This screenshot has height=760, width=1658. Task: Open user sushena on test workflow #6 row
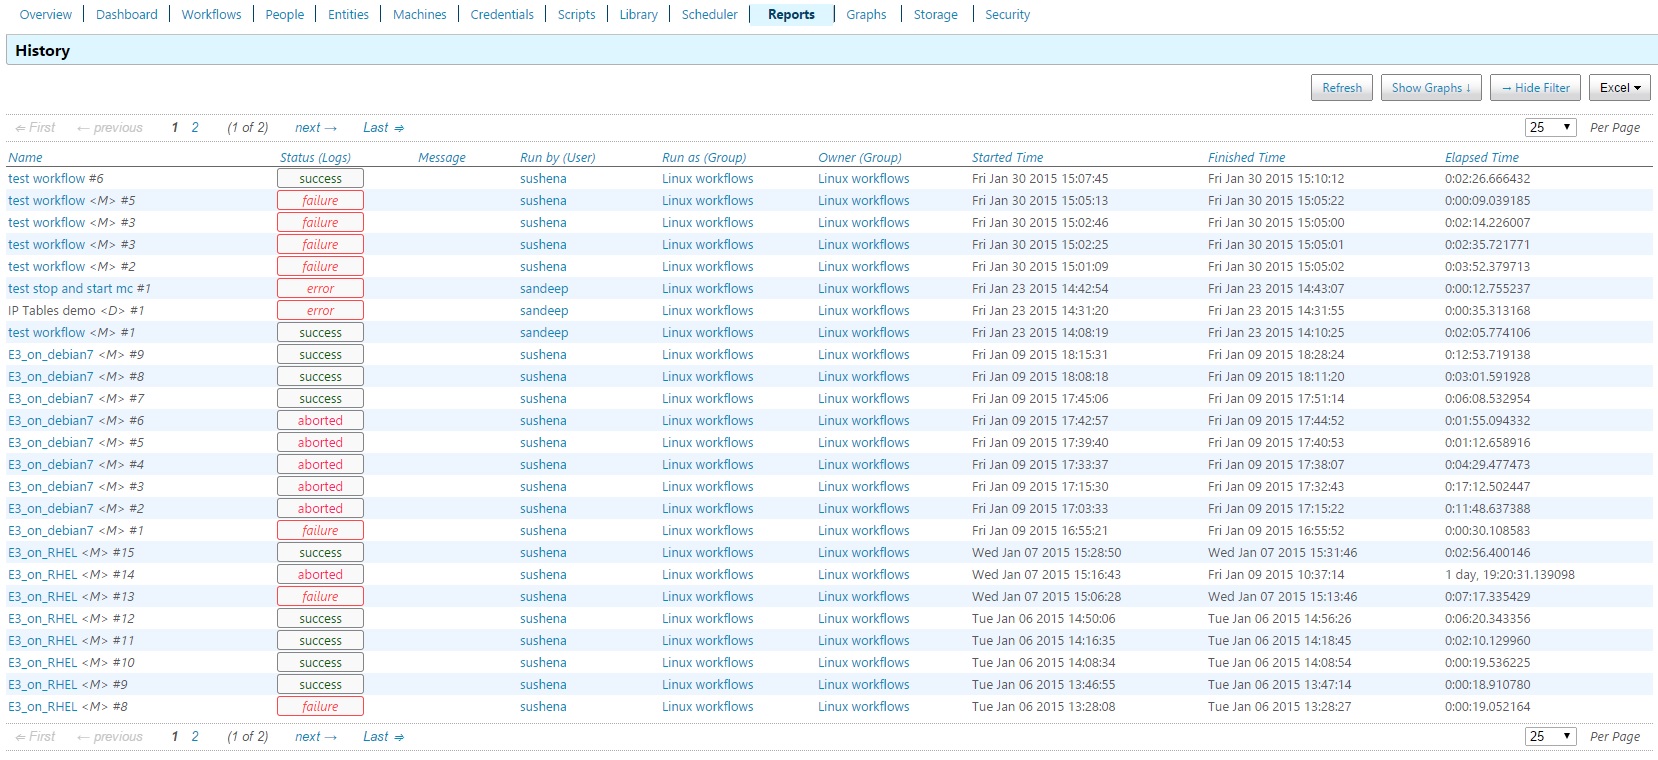[x=543, y=178]
